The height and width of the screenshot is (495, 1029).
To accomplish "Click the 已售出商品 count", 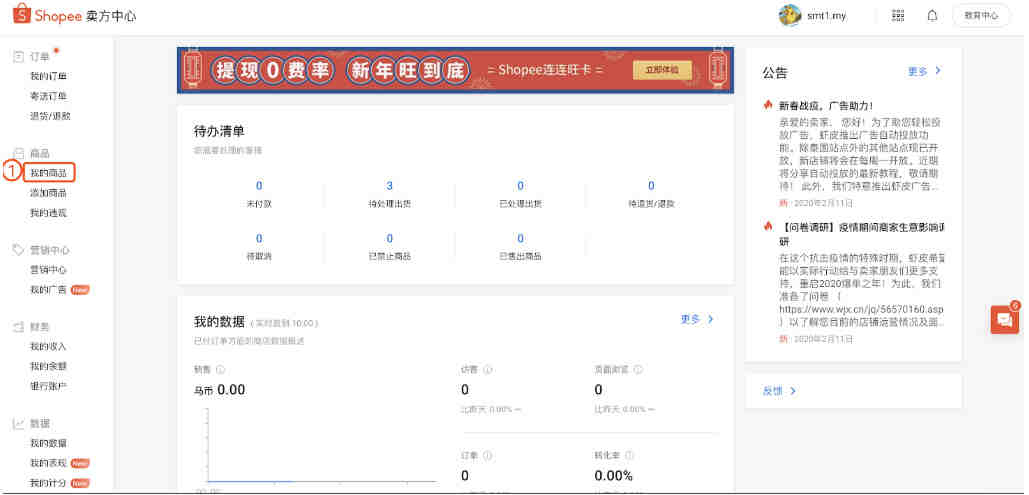I will click(x=520, y=238).
